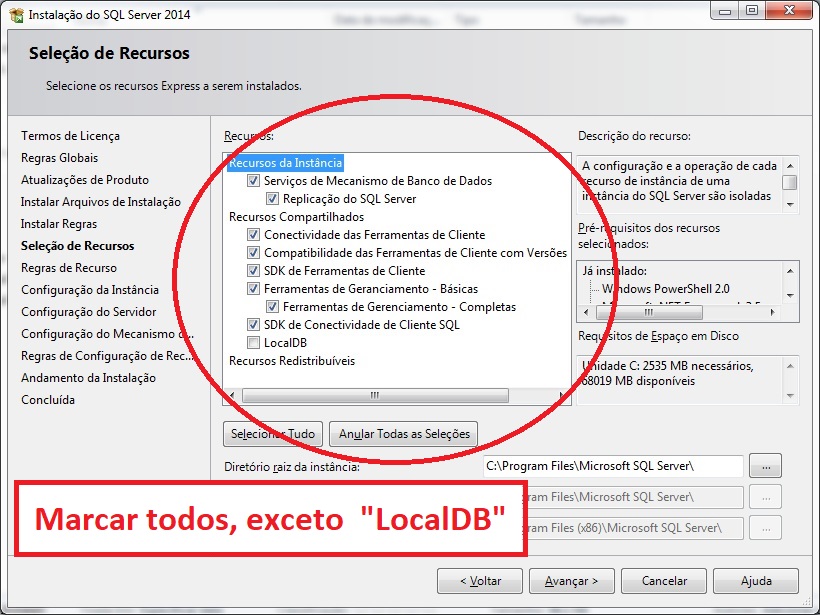Select Andamento da Instalação step

click(x=88, y=378)
